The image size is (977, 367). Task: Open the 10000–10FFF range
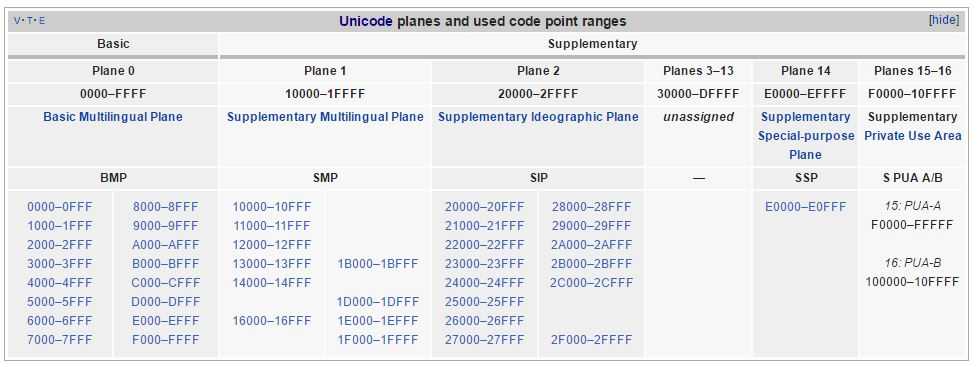coord(272,207)
